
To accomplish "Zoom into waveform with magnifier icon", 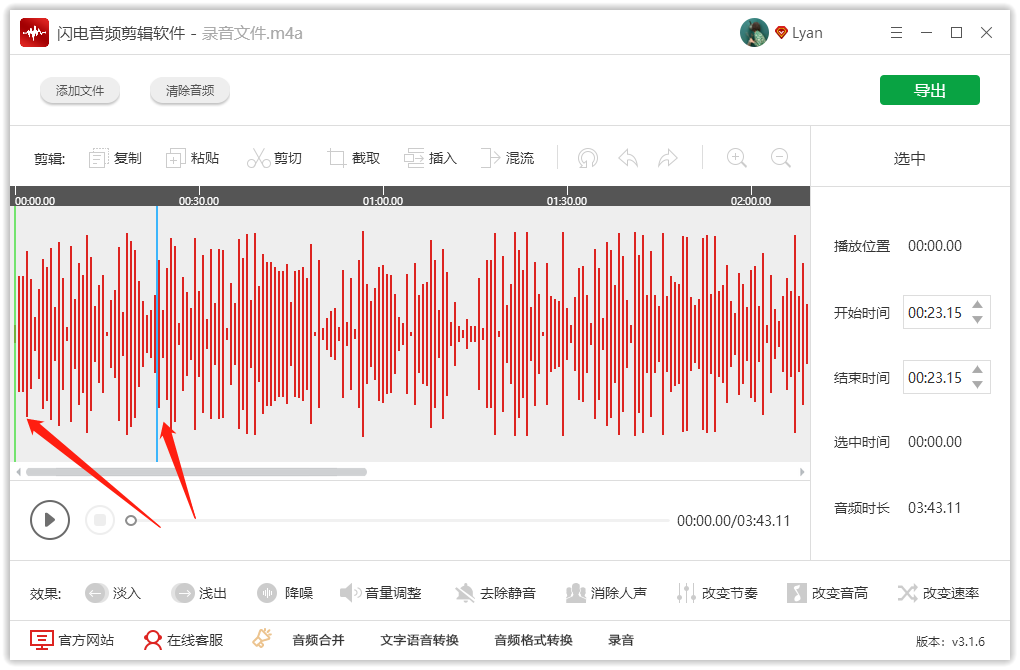I will tap(736, 157).
